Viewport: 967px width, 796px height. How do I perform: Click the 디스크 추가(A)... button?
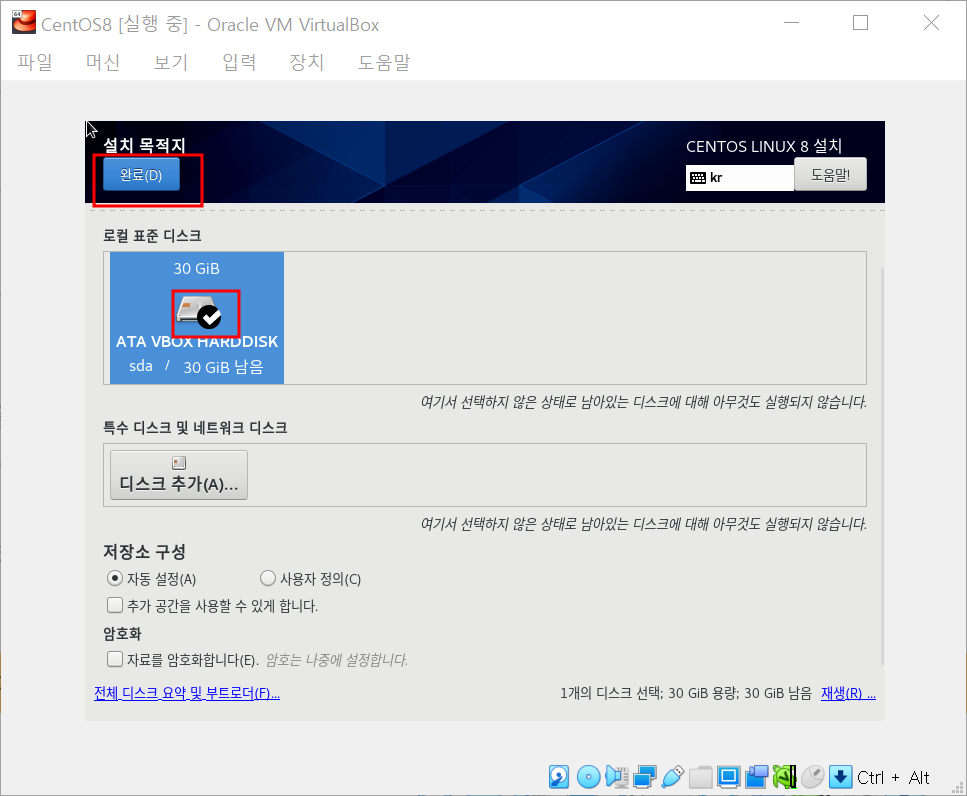click(x=179, y=475)
